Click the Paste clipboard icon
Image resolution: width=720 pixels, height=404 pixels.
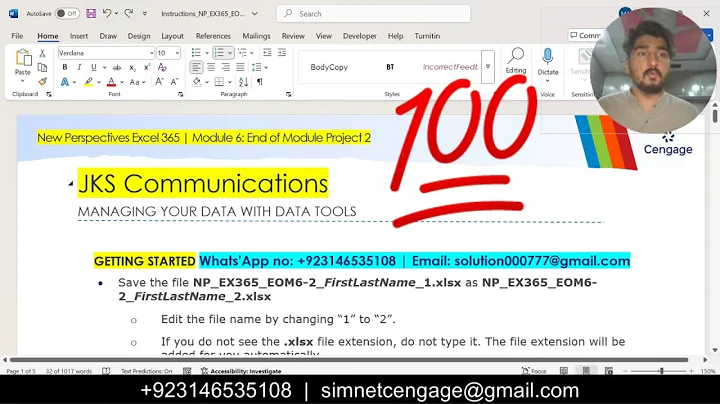(23, 59)
